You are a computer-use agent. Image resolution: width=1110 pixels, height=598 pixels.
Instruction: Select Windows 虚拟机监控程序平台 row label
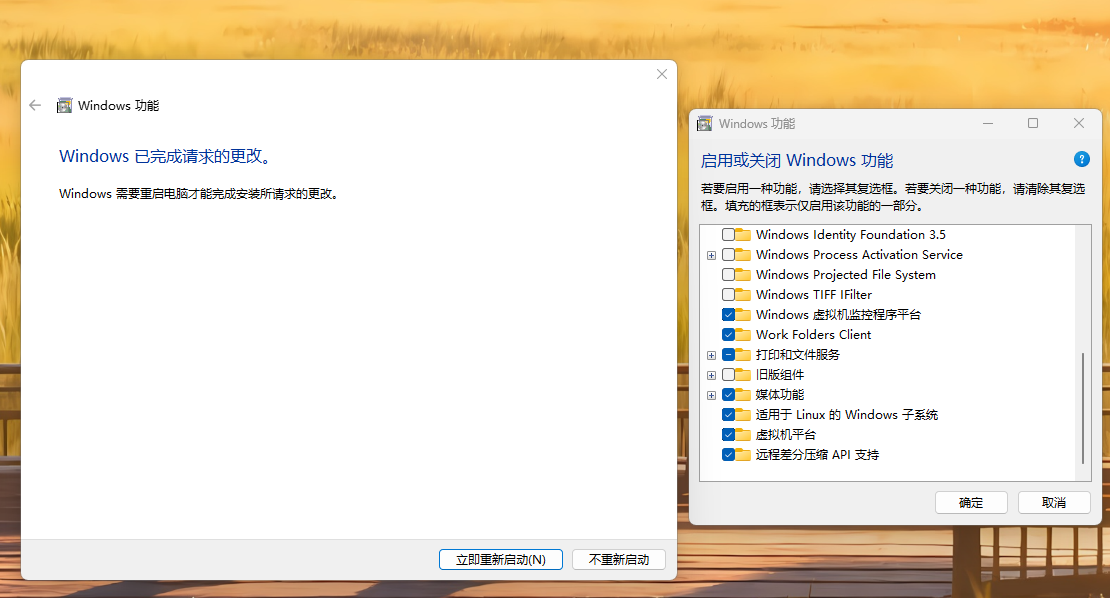pos(838,315)
